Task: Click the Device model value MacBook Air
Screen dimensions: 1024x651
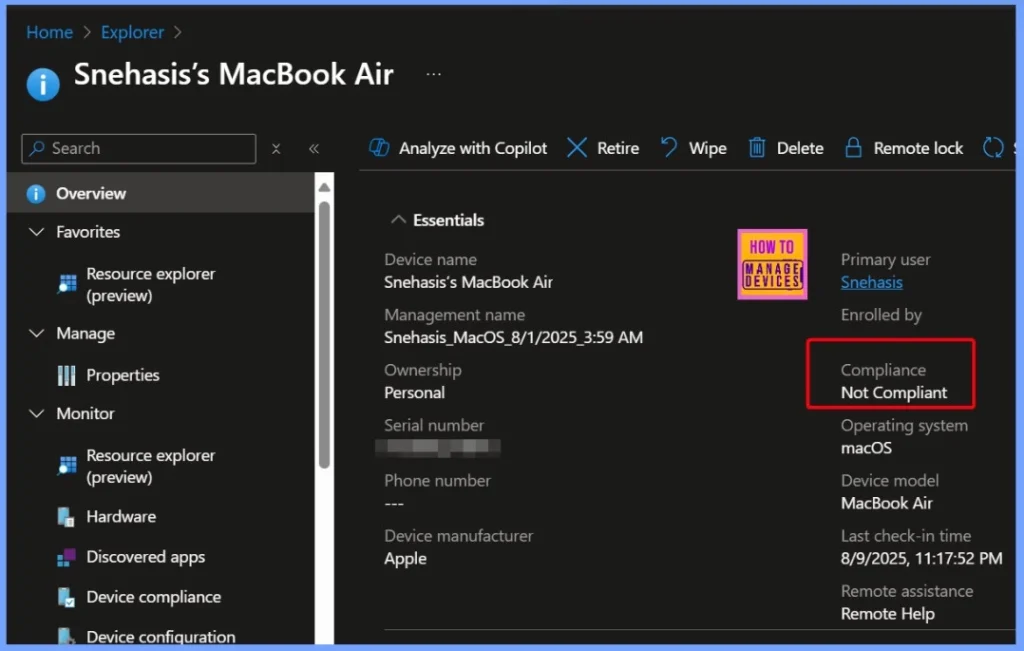Action: tap(886, 503)
